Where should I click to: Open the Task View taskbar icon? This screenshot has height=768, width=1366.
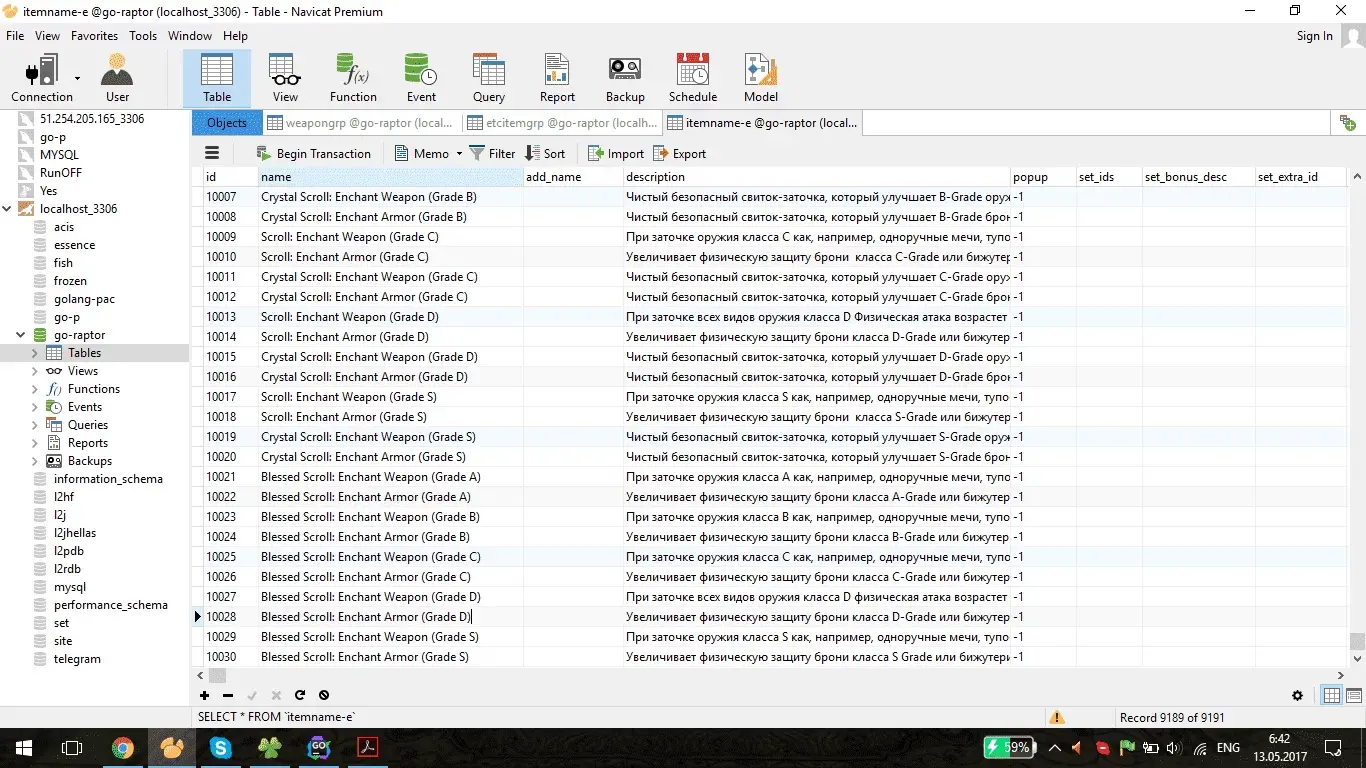71,747
